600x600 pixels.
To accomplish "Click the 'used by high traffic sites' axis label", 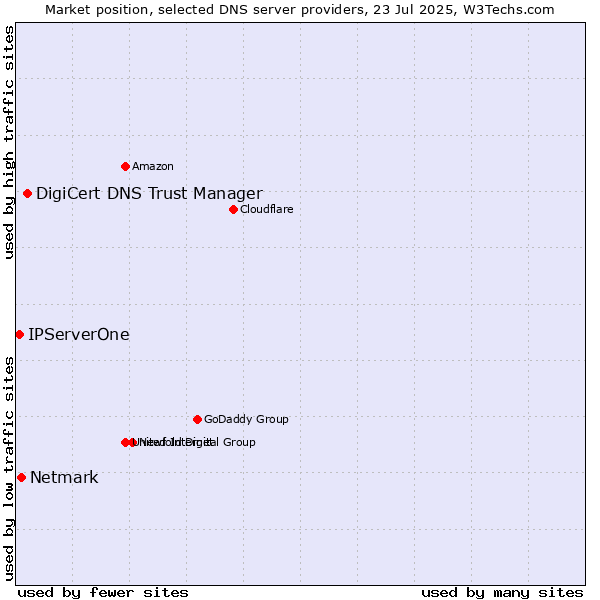I will [8, 142].
